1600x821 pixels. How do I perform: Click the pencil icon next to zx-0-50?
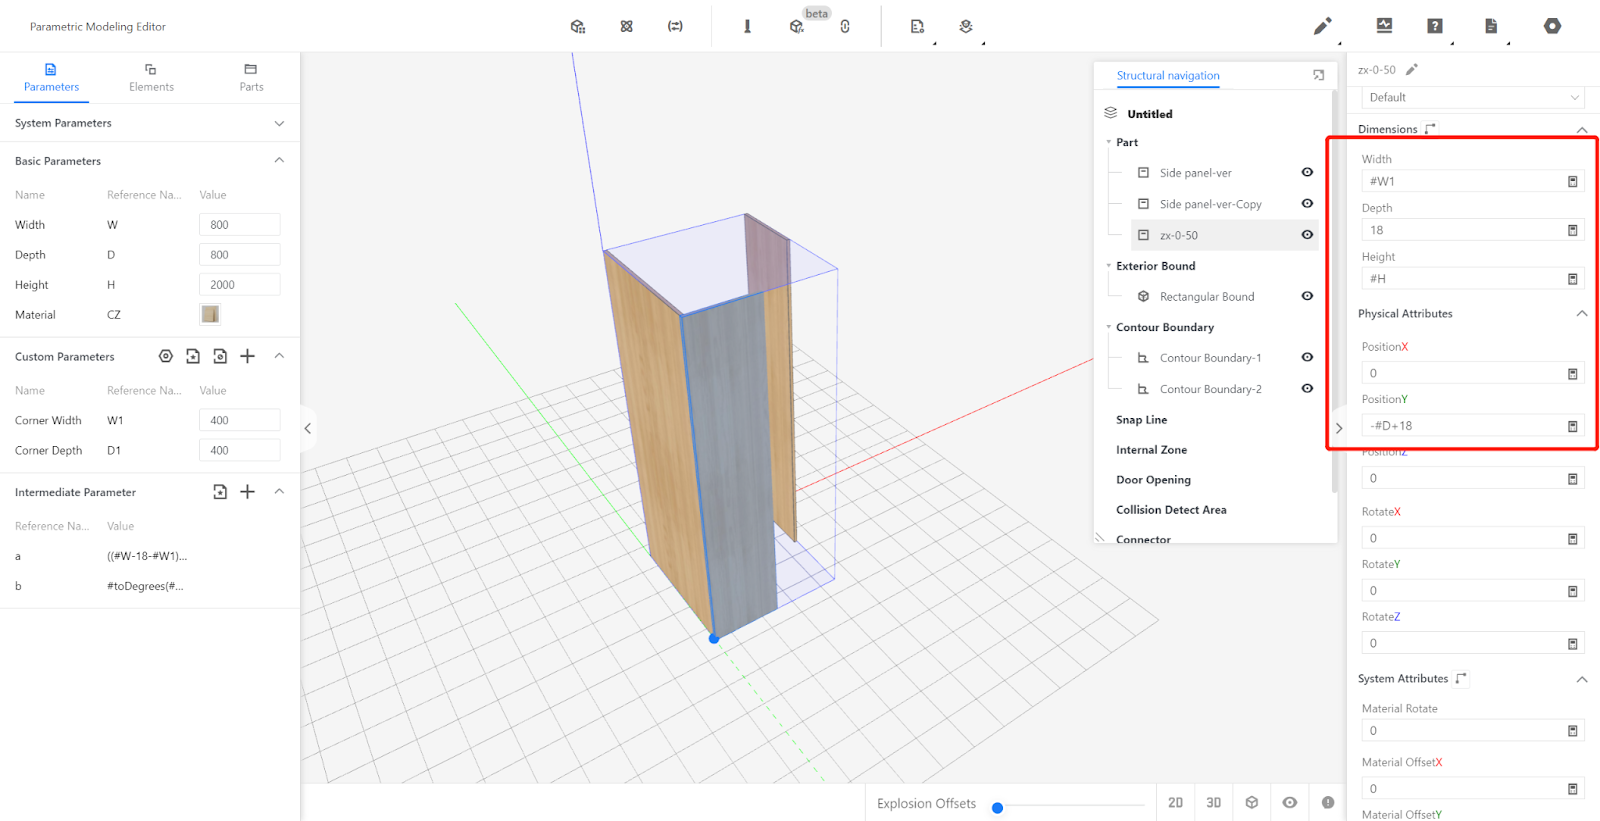tap(1412, 70)
